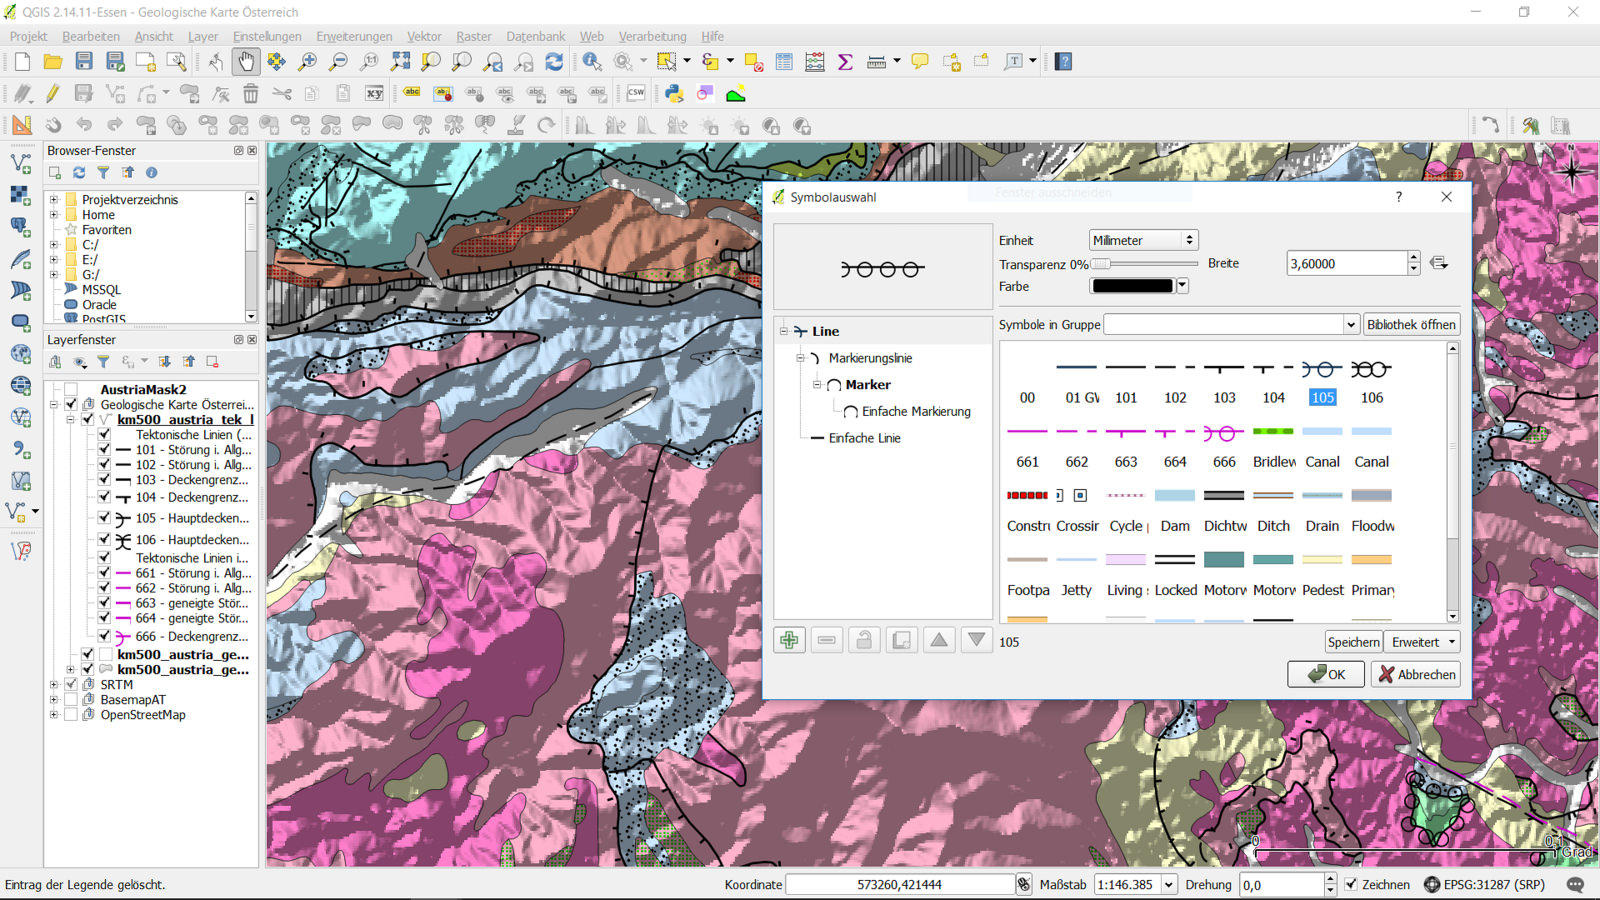Click the green plus add symbol layer button
This screenshot has height=900, width=1600.
pyautogui.click(x=789, y=640)
